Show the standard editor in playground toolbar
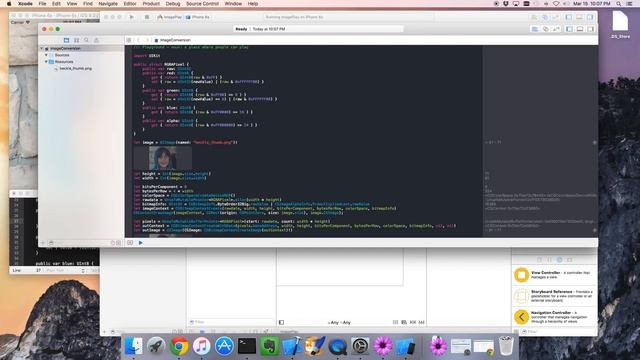Screen dimensions: 640x360 click(x=535, y=29)
